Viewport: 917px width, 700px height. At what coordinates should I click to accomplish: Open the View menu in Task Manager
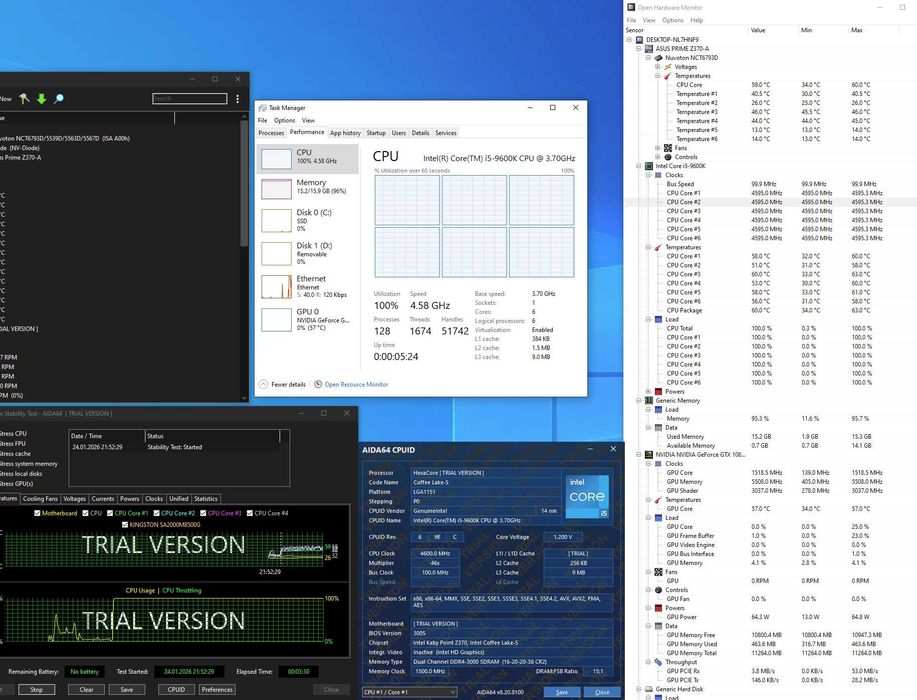click(x=308, y=120)
